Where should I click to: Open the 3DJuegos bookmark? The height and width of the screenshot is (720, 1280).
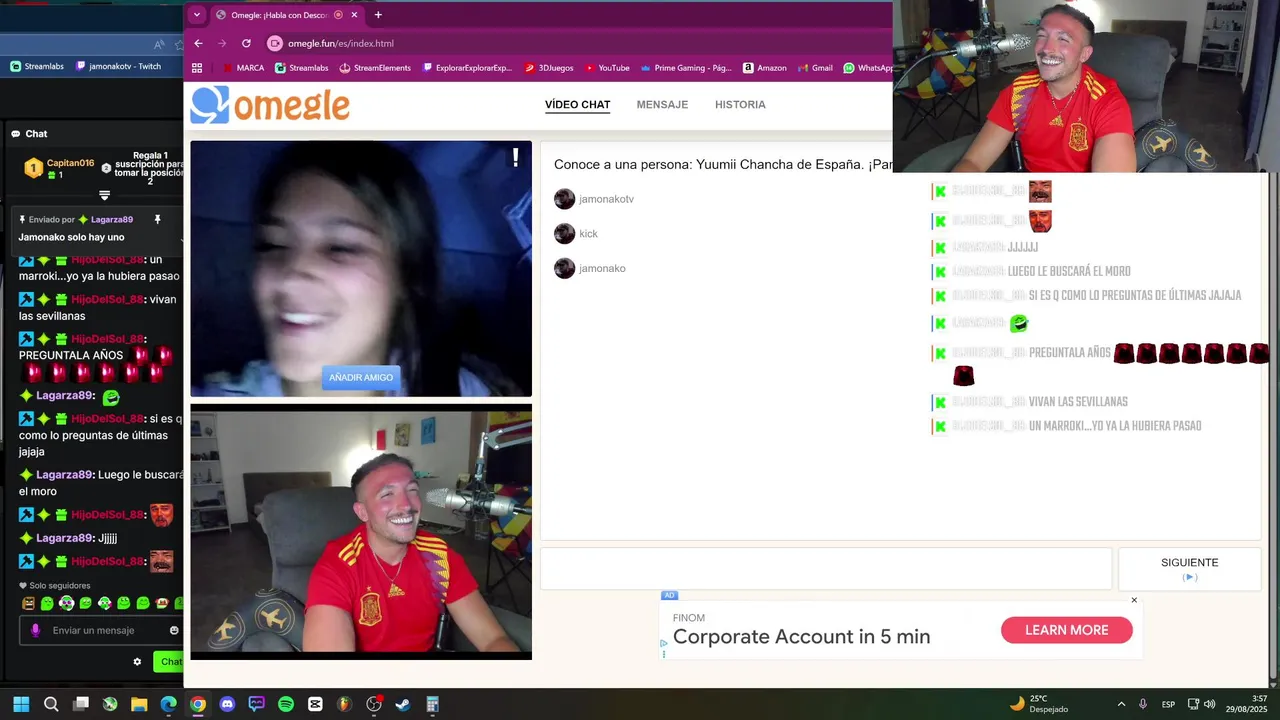(549, 68)
